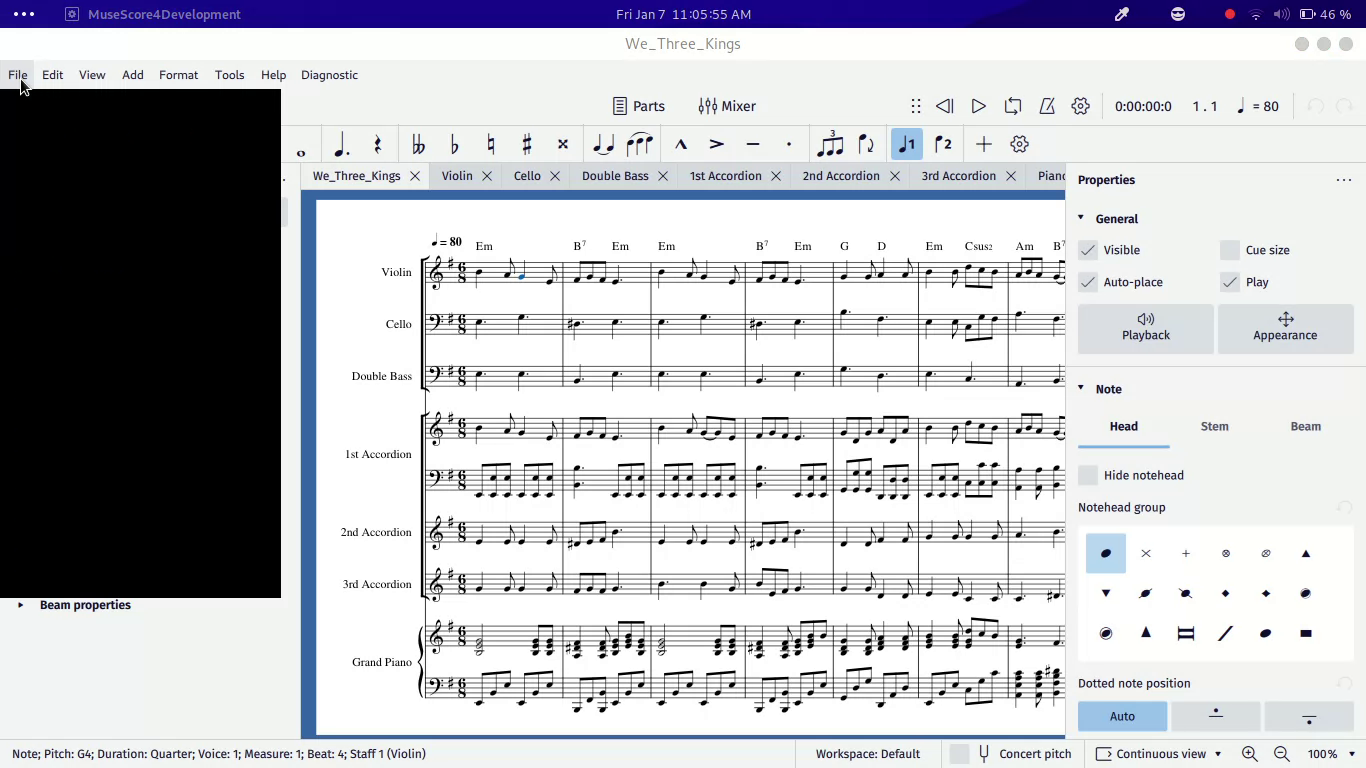The image size is (1366, 768).
Task: Open the system volume indicator
Action: pyautogui.click(x=1282, y=14)
